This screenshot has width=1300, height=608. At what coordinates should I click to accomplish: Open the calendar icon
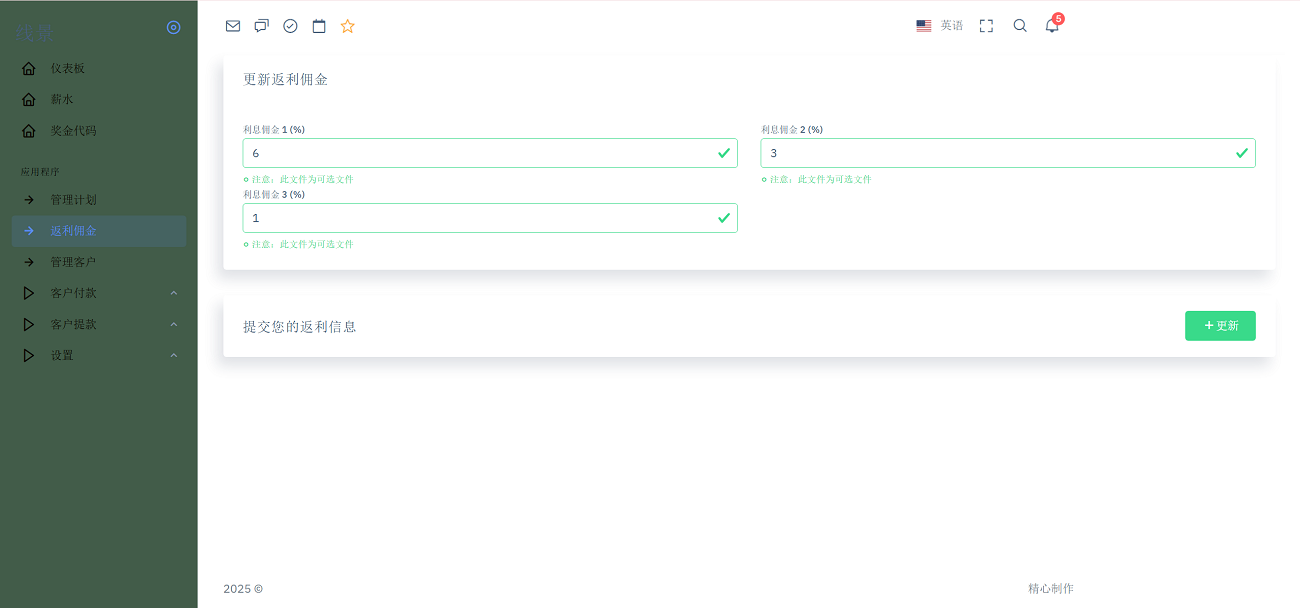coord(319,26)
